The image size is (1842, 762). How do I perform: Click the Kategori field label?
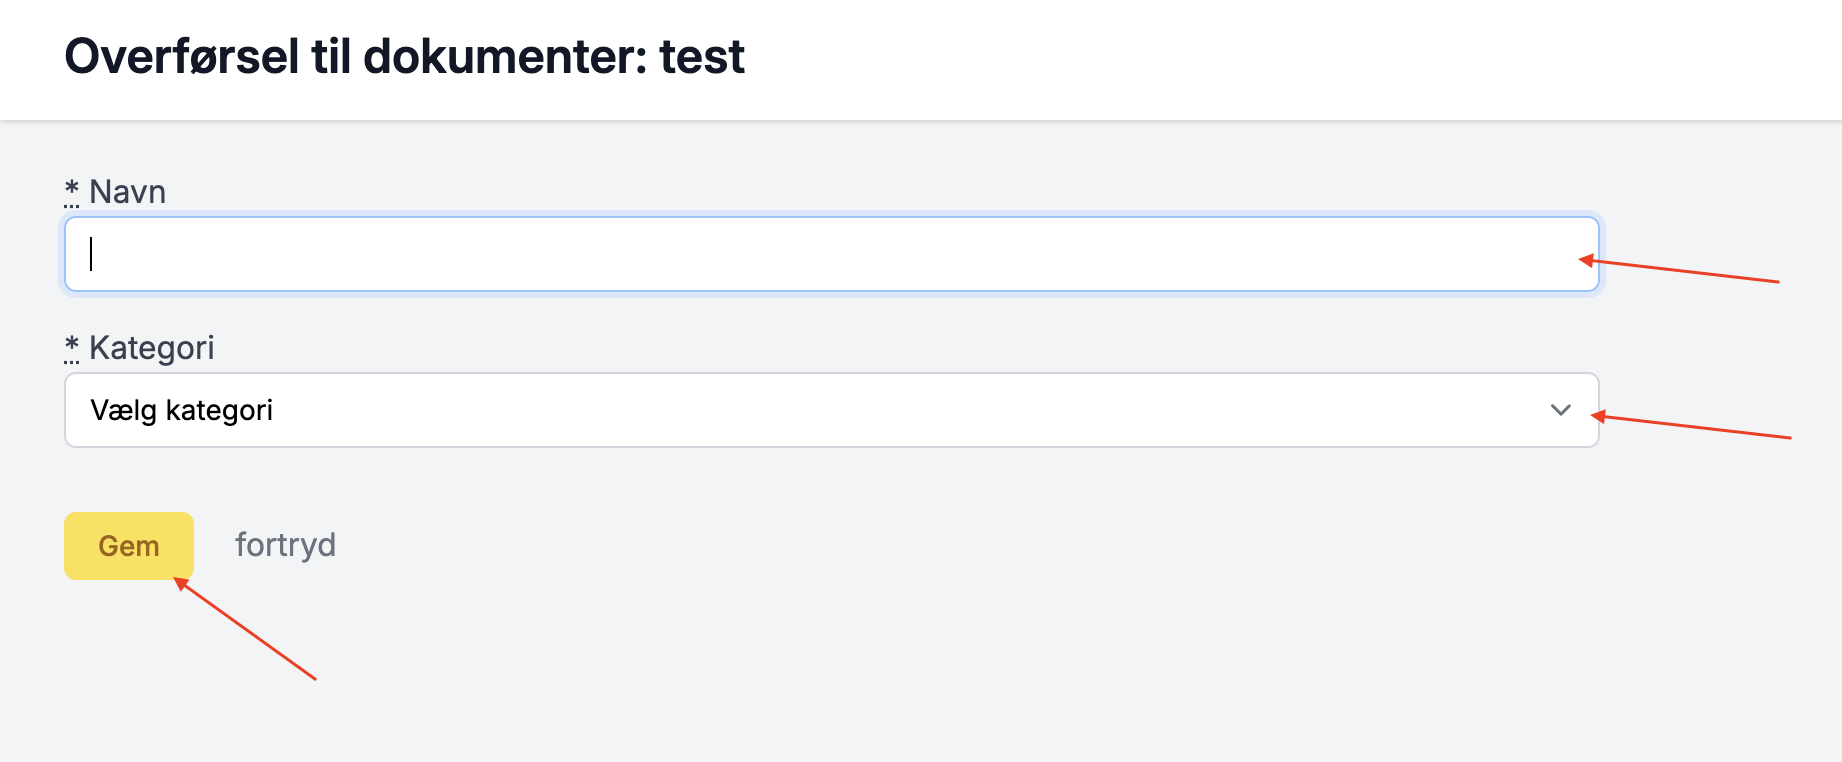(151, 347)
